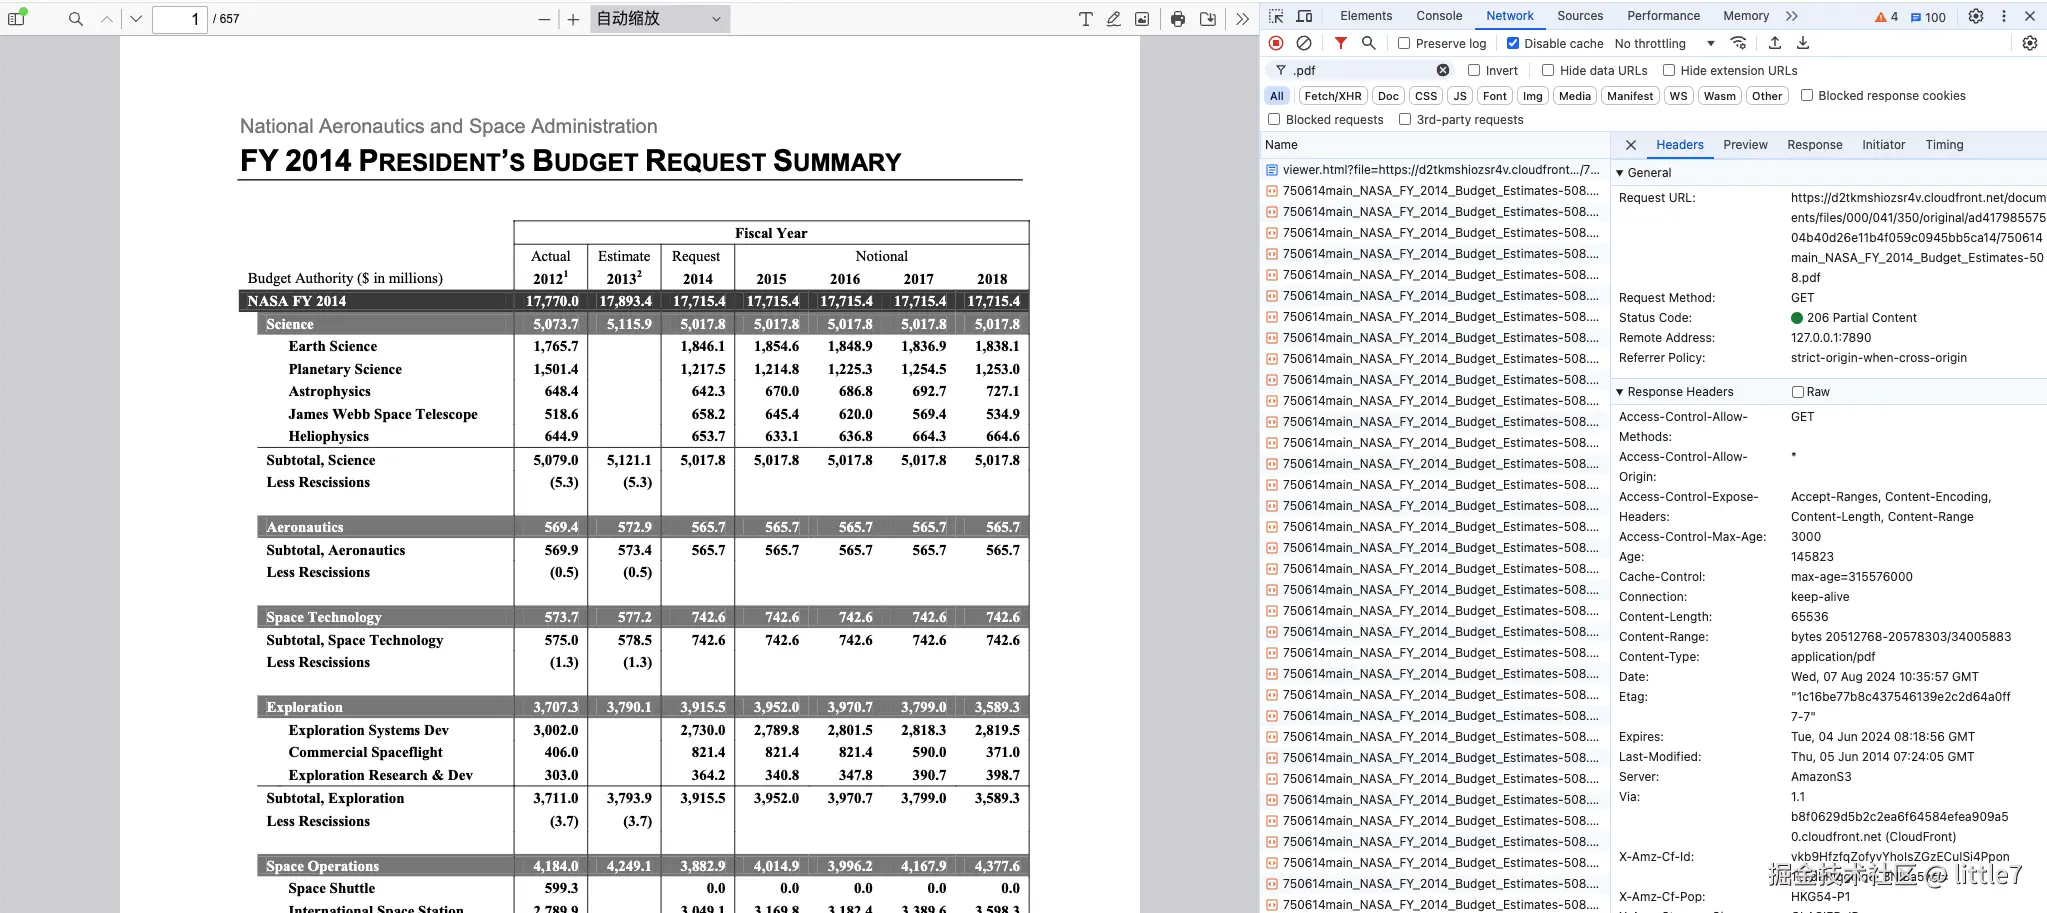This screenshot has height=913, width=2047.
Task: Select the PDF text annotation tool
Action: [1086, 19]
